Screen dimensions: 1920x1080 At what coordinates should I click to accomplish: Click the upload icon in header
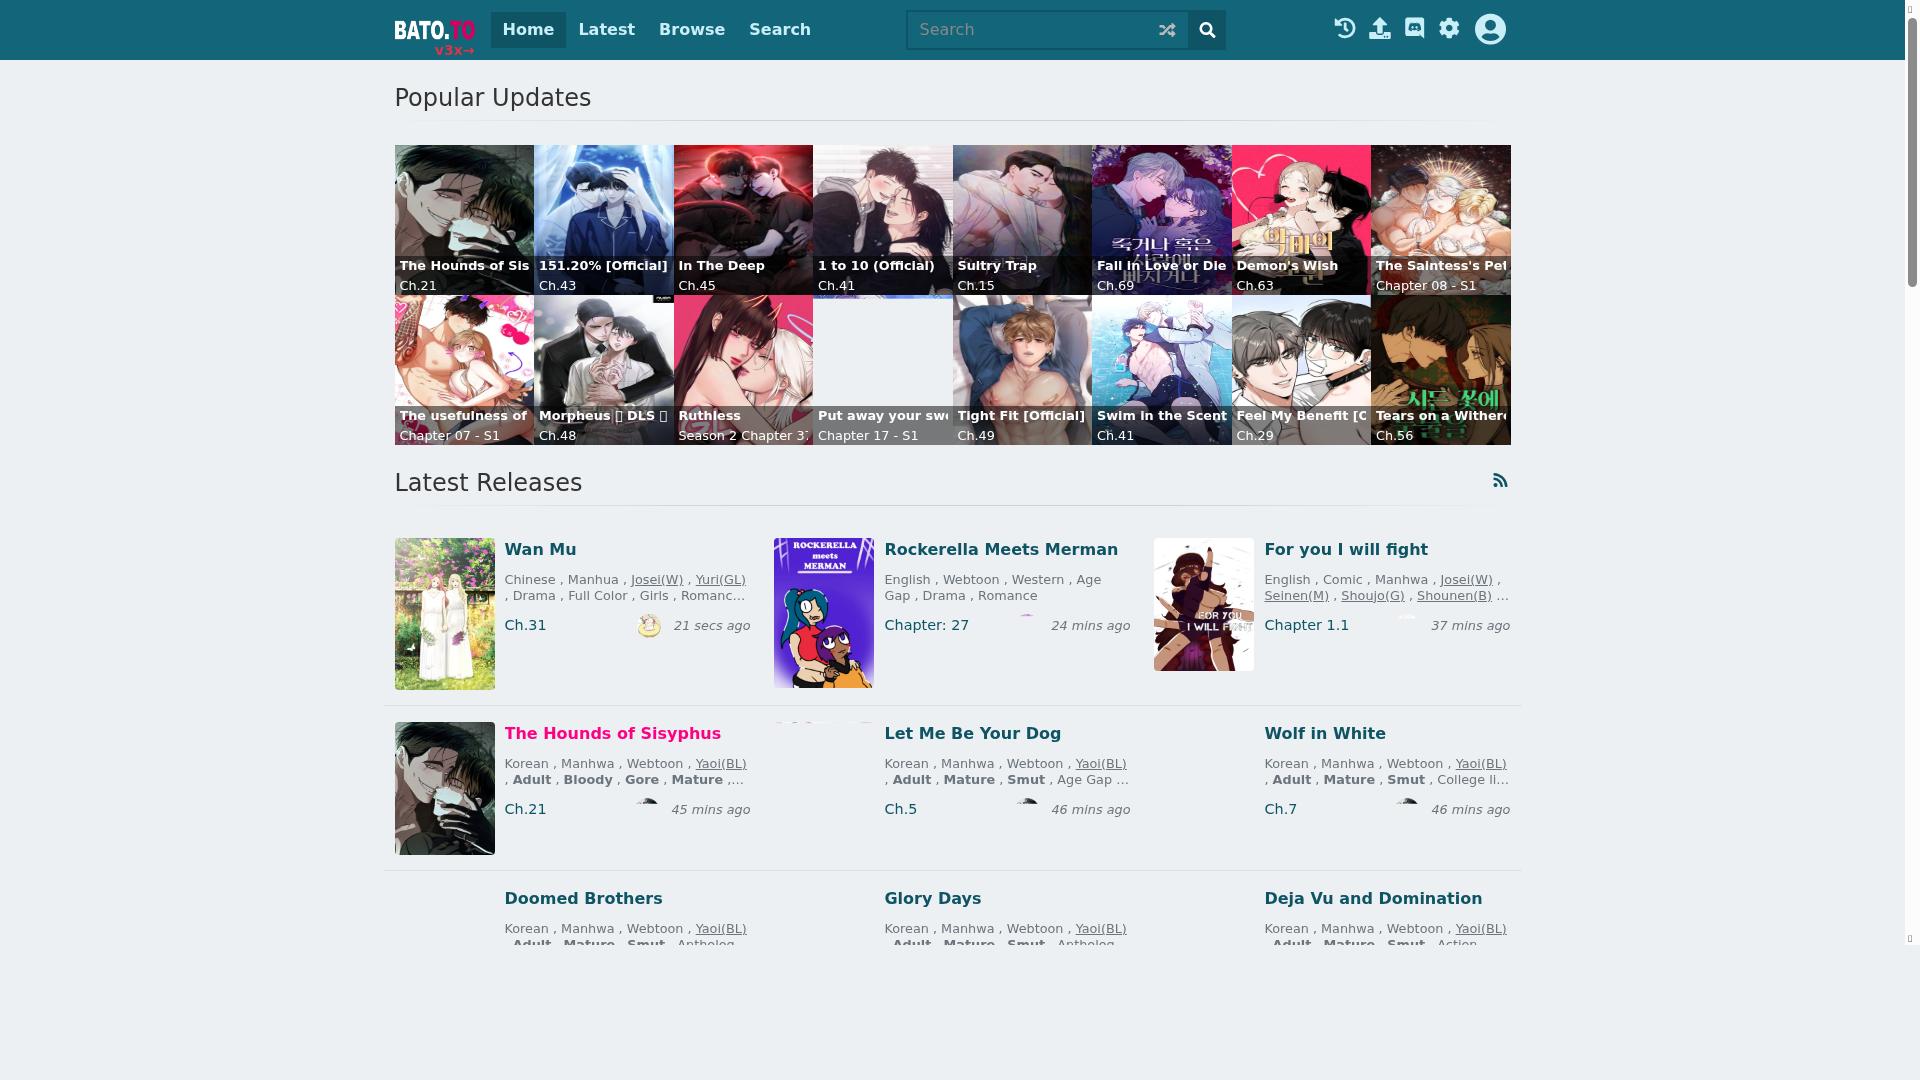pyautogui.click(x=1380, y=29)
